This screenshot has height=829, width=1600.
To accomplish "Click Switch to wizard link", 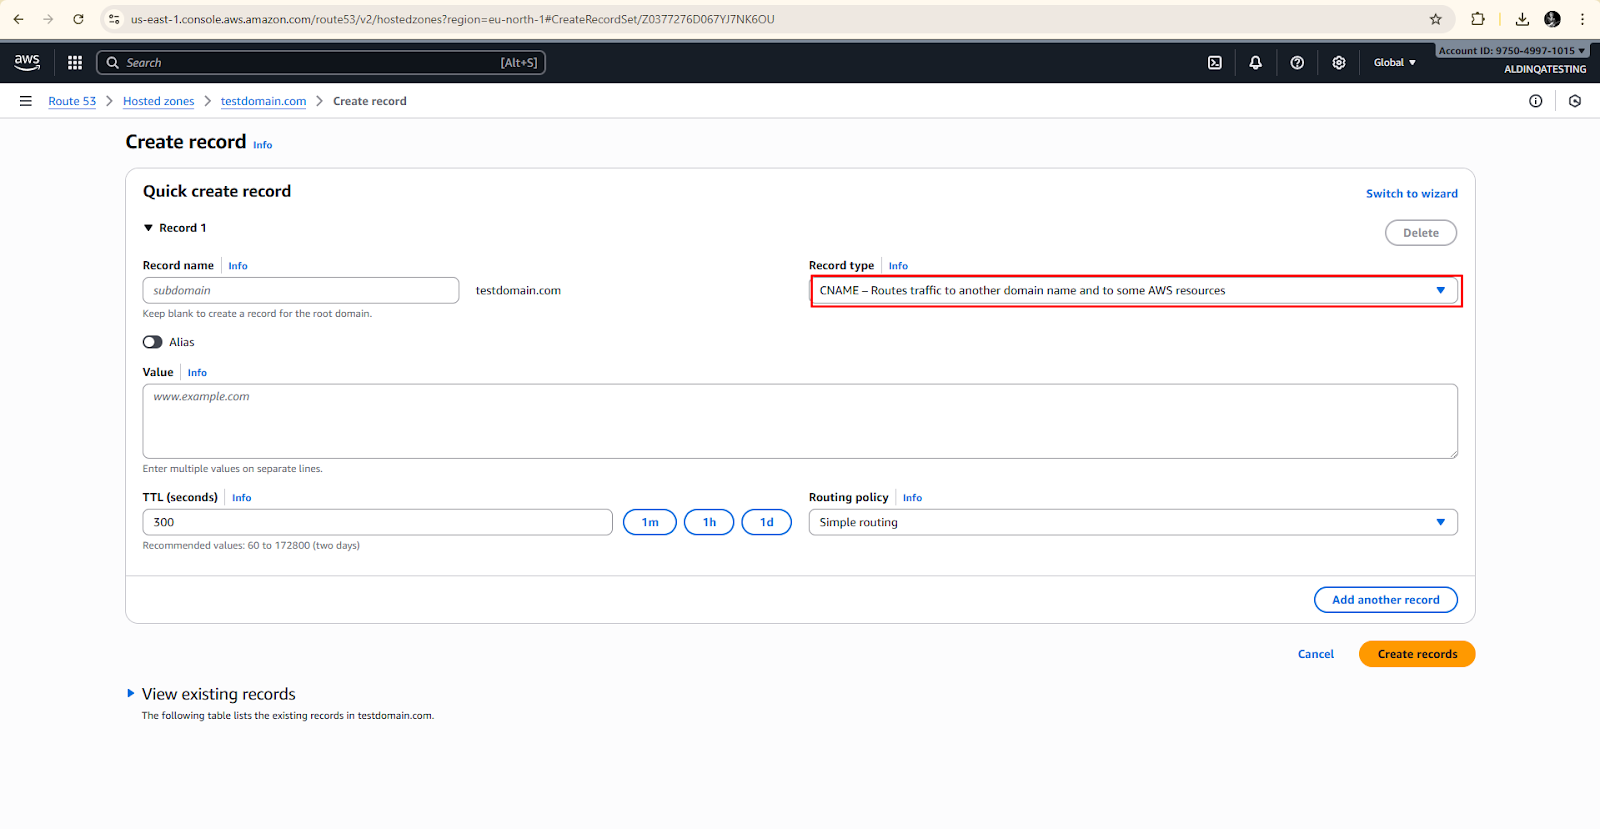I will 1411,194.
